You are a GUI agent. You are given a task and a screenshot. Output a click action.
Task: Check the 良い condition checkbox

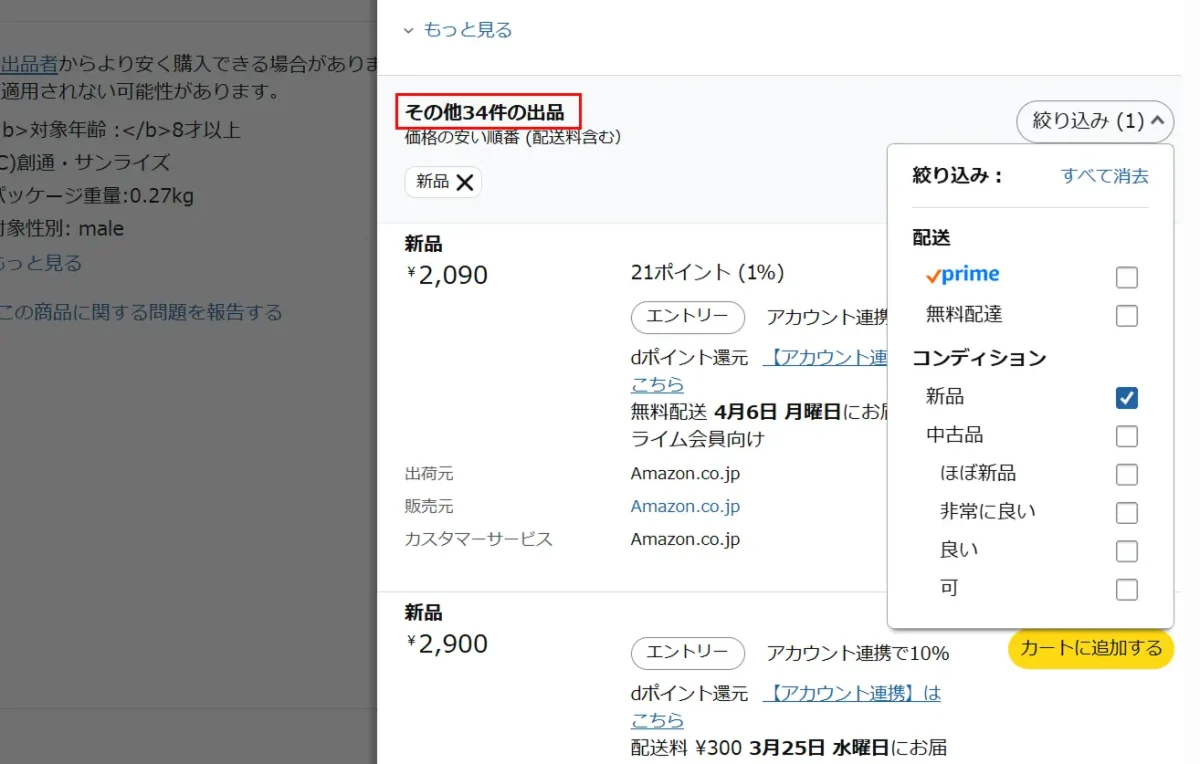1127,551
